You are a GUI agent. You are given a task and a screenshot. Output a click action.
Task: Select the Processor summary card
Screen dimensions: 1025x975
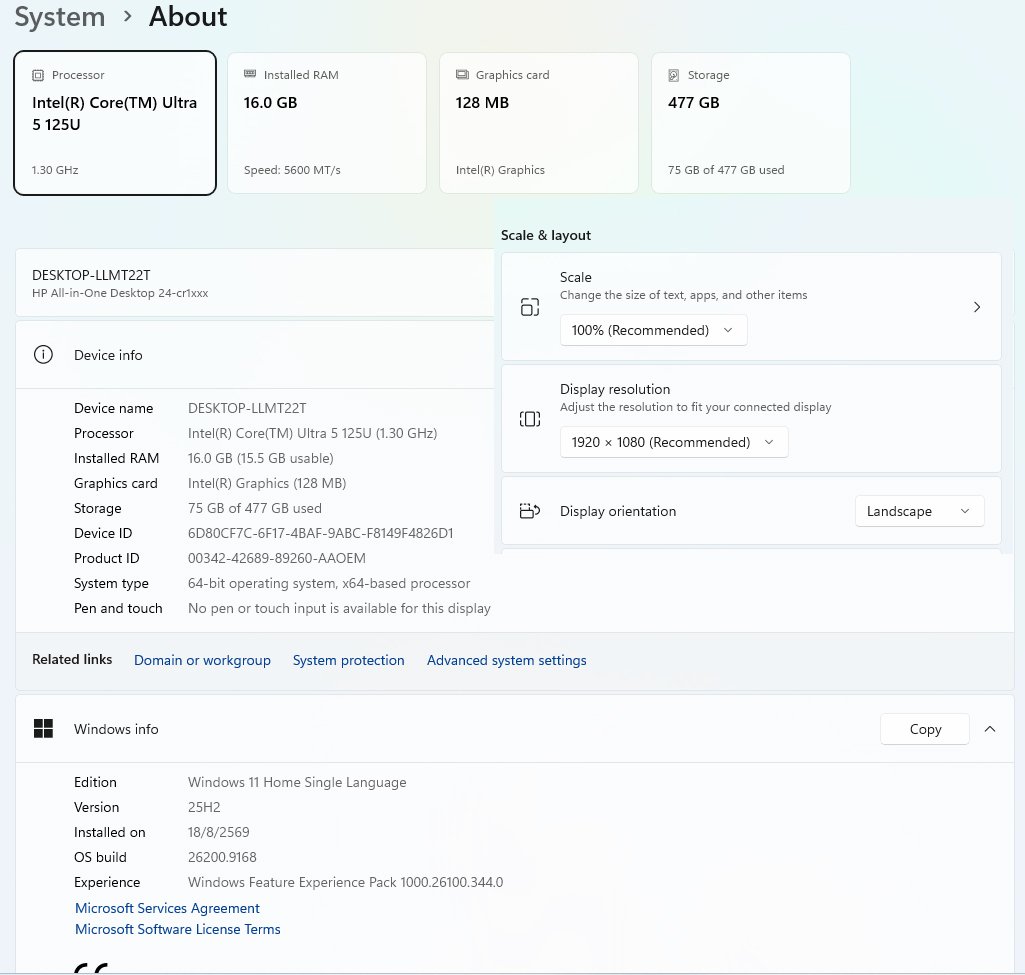coord(115,123)
